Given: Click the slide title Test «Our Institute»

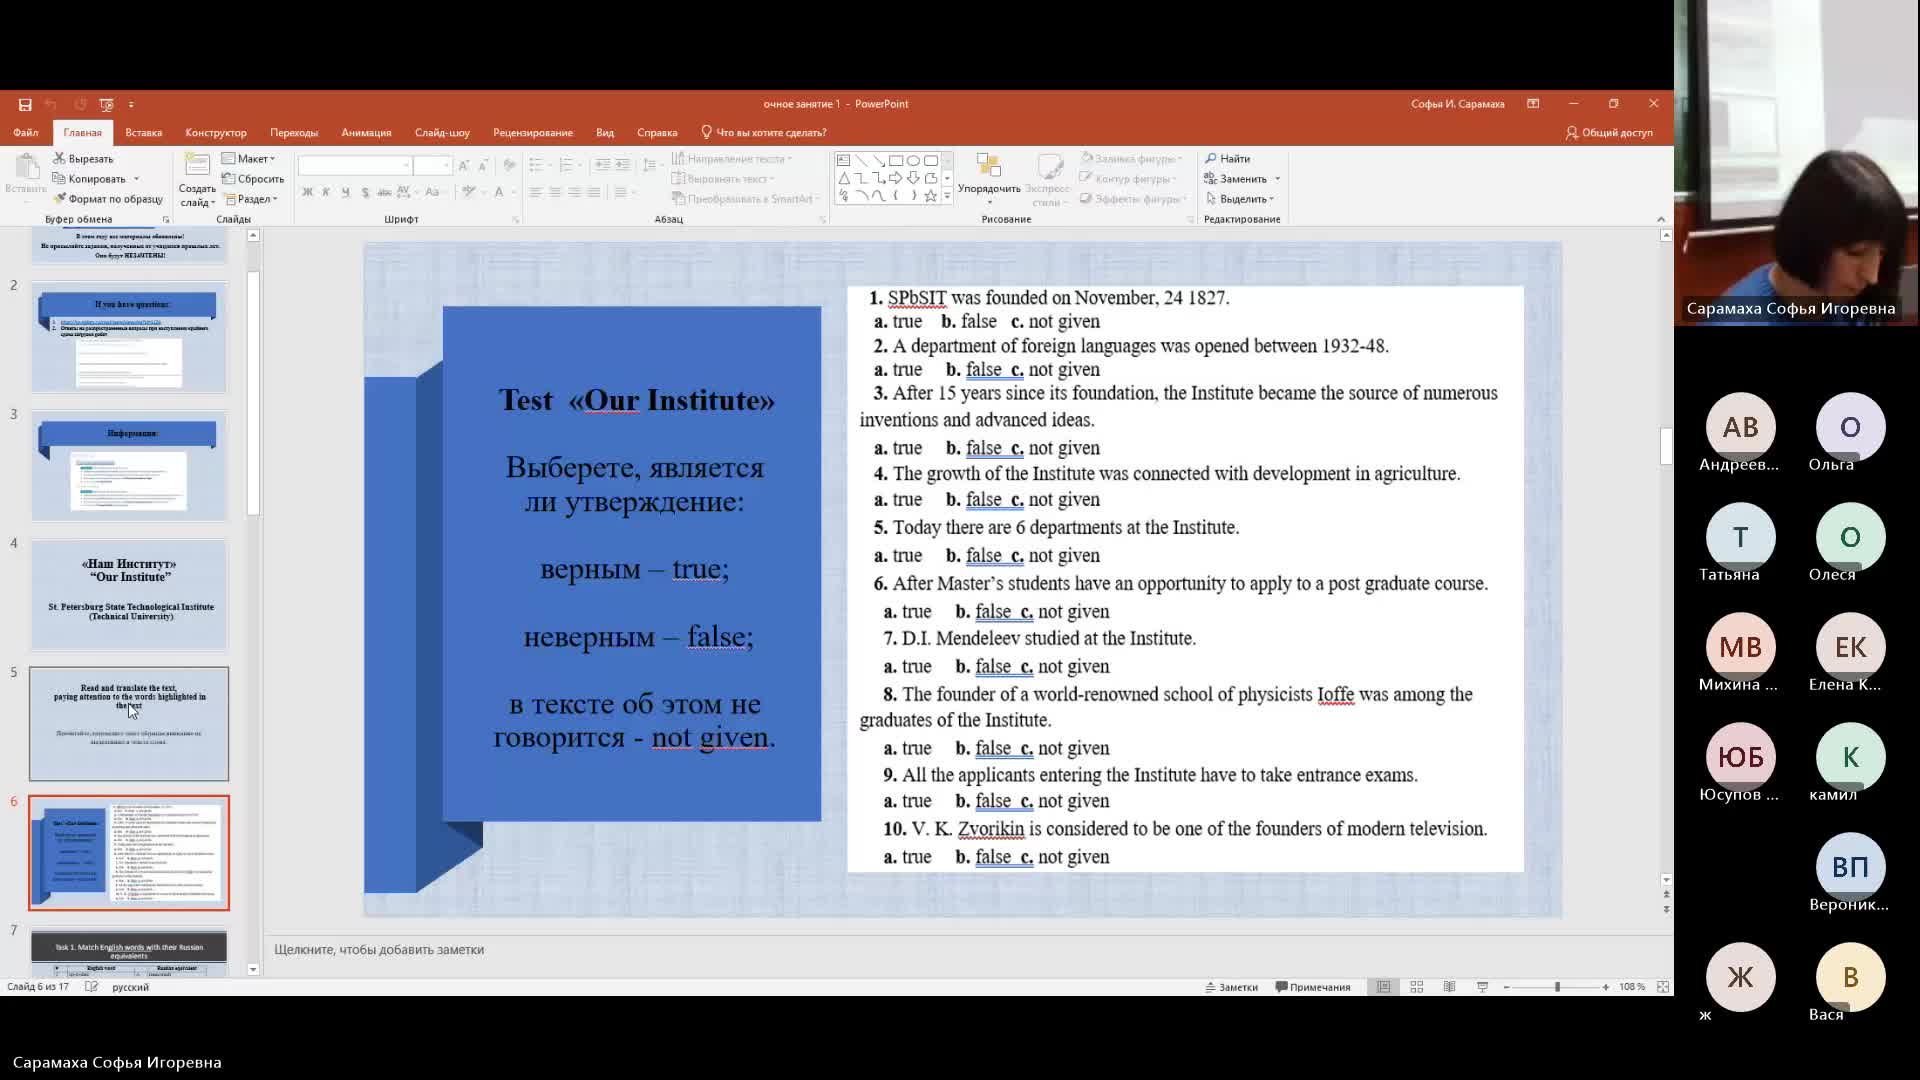Looking at the screenshot, I should (637, 400).
